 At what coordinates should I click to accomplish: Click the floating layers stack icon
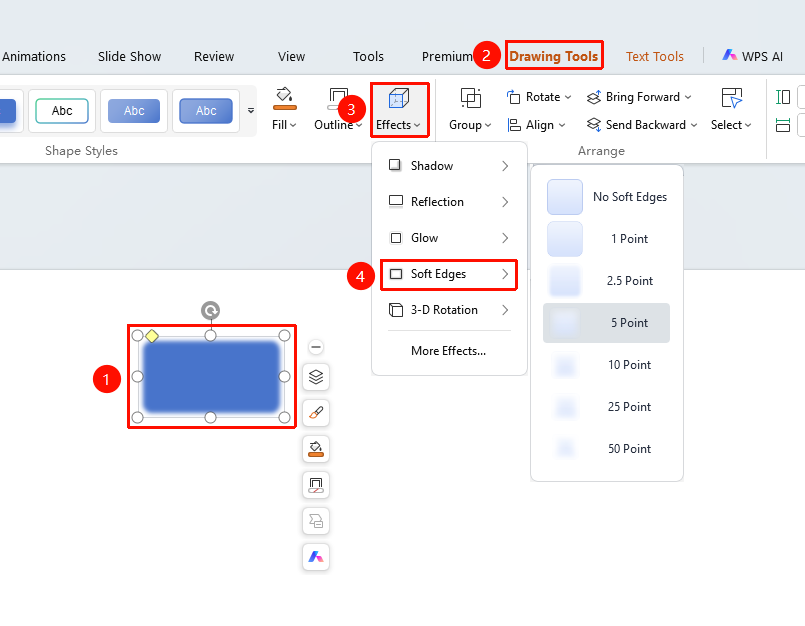(x=316, y=377)
